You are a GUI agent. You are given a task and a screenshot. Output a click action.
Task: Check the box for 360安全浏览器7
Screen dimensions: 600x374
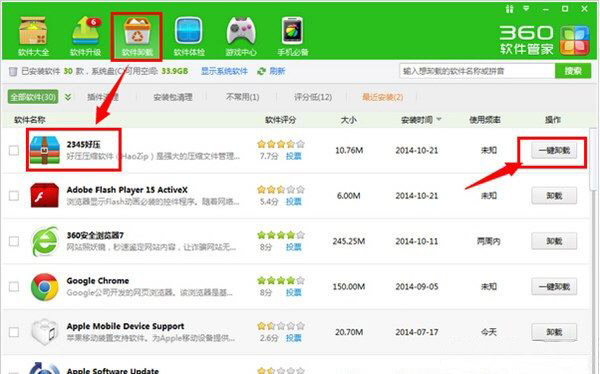[14, 241]
